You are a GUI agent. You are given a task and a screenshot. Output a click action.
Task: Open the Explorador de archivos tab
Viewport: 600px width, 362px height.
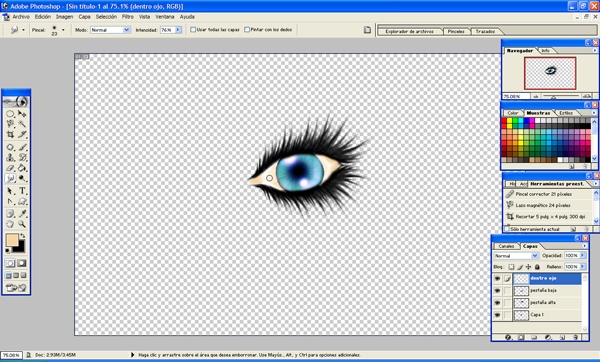409,31
